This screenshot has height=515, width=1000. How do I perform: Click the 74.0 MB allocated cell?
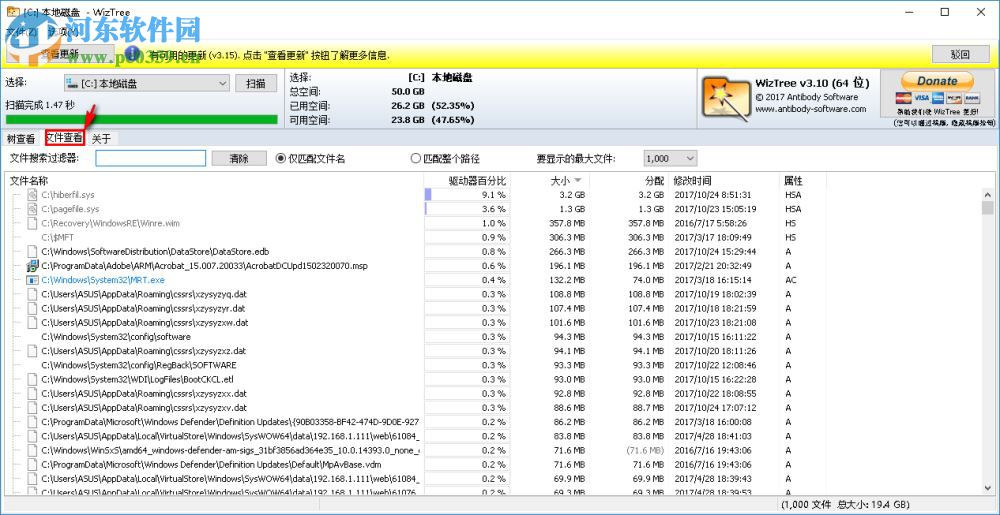[x=647, y=280]
